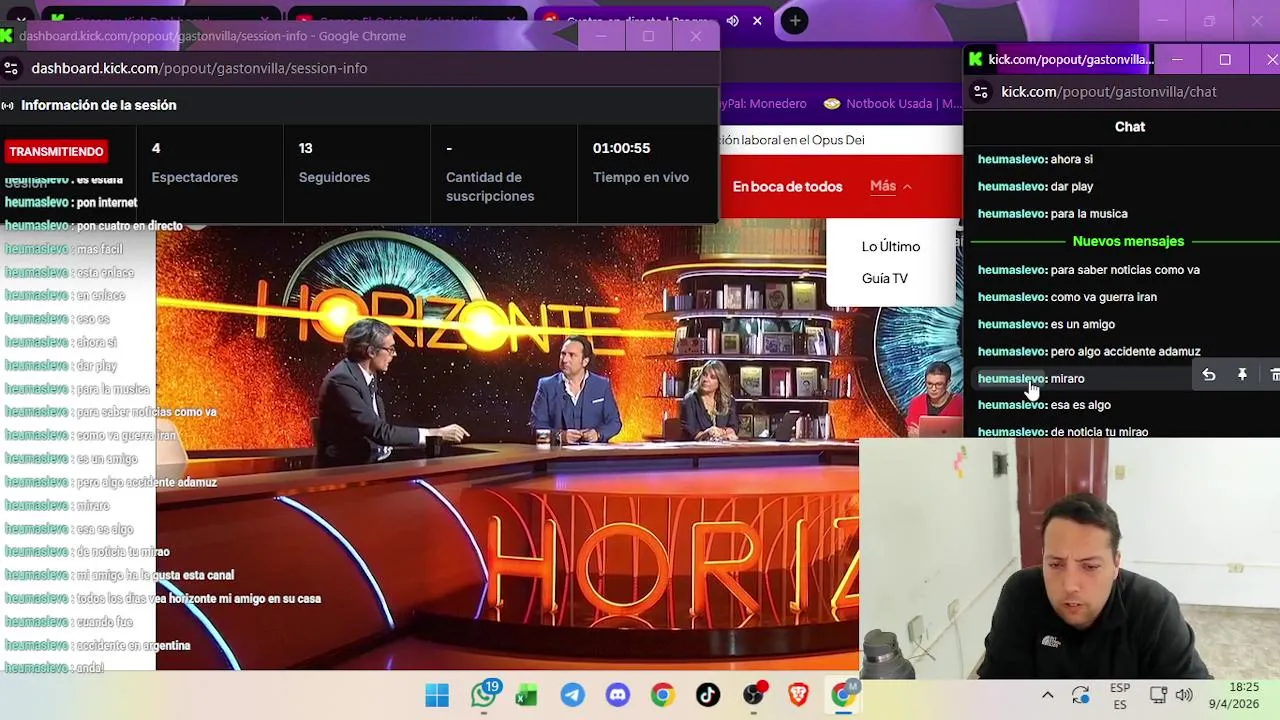This screenshot has height=720, width=1280.
Task: Click the heumaslevo username on 'miraro' message
Action: click(x=1011, y=378)
